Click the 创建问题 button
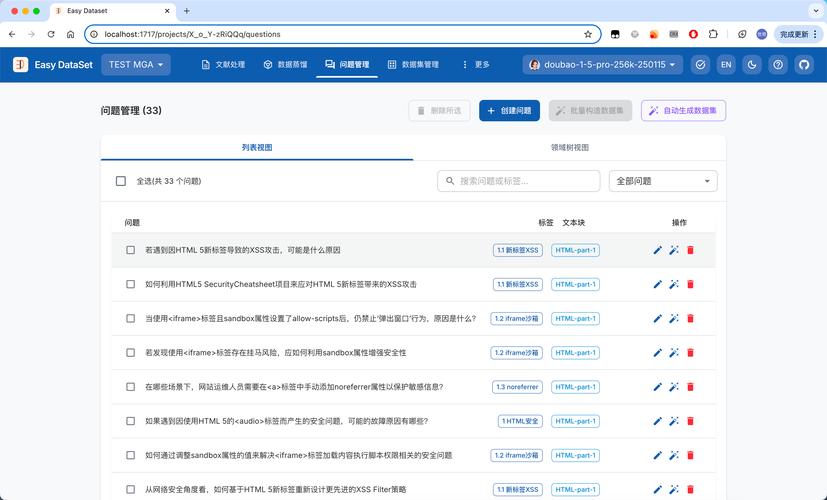Viewport: 827px width, 500px height. 509,111
